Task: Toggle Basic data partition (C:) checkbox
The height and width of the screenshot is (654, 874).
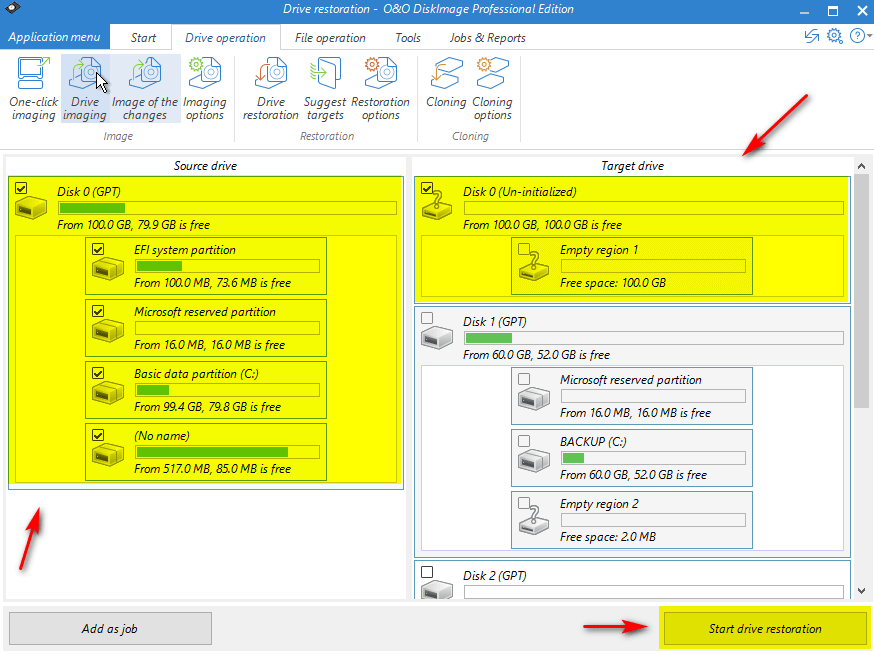Action: tap(98, 373)
